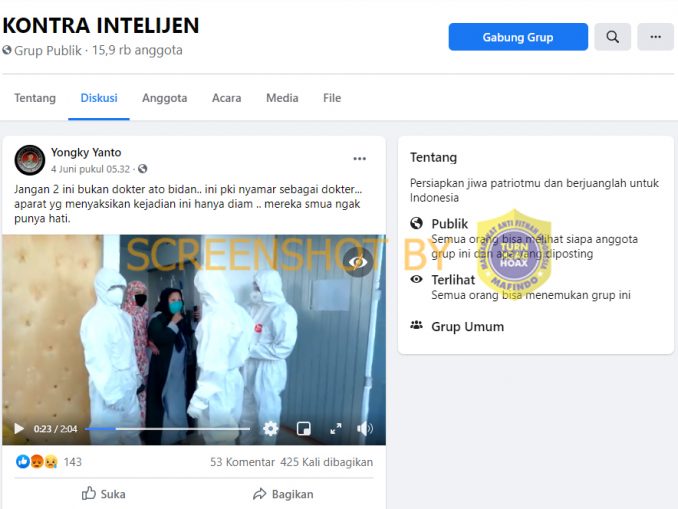This screenshot has height=509, width=678.
Task: Click the description Persiapkan jiwa patriotmu
Action: [x=534, y=190]
